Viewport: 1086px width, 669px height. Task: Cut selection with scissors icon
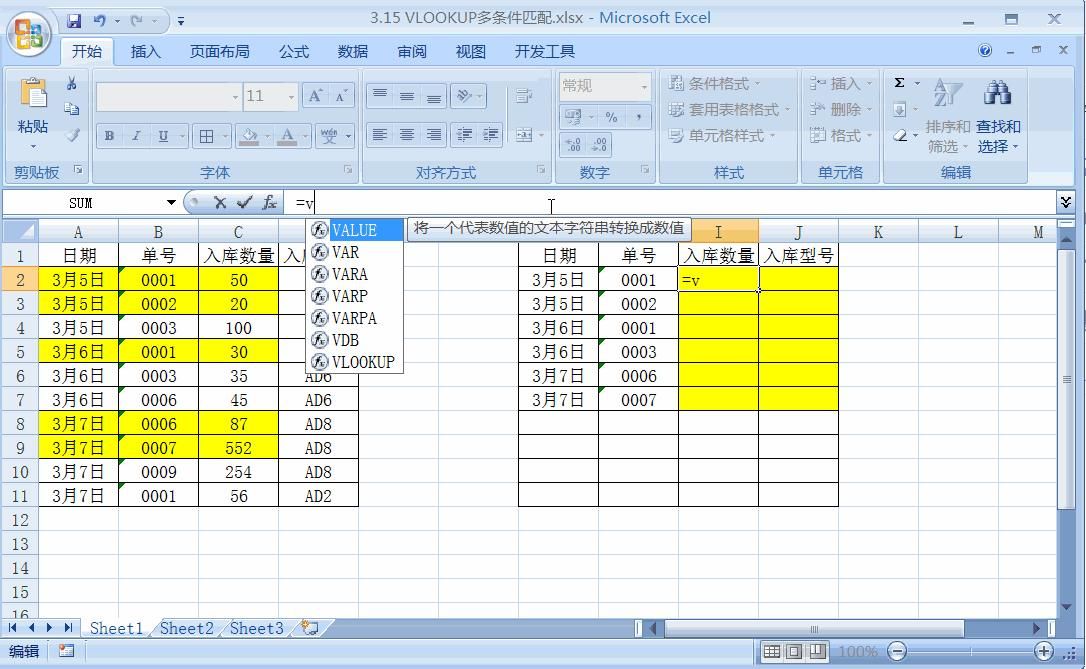click(x=71, y=84)
